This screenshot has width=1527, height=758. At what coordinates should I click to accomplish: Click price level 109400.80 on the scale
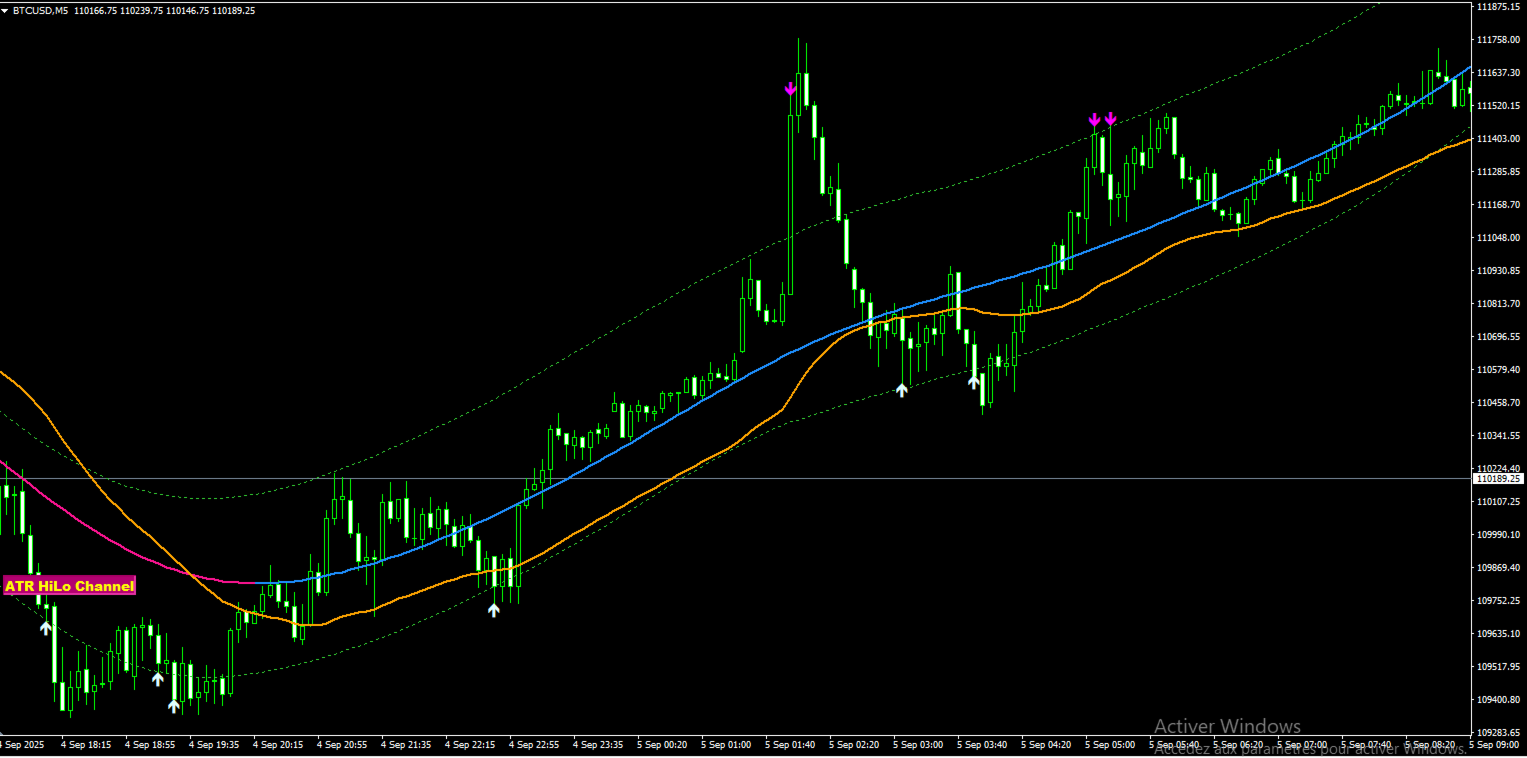point(1497,699)
